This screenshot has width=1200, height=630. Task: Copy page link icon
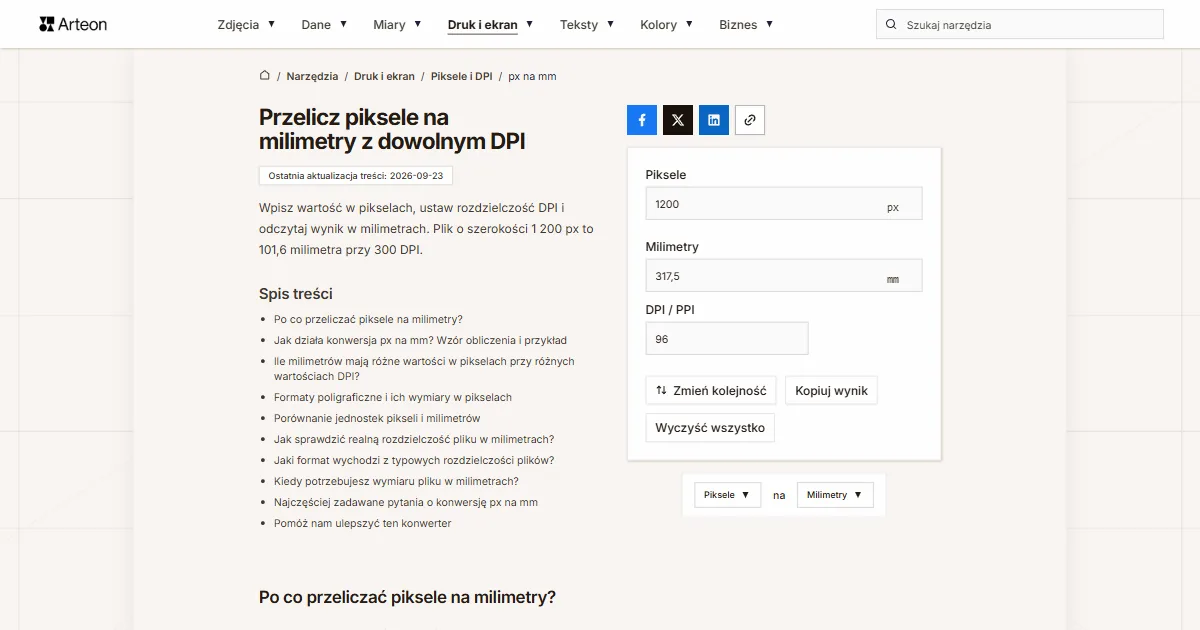pyautogui.click(x=750, y=120)
